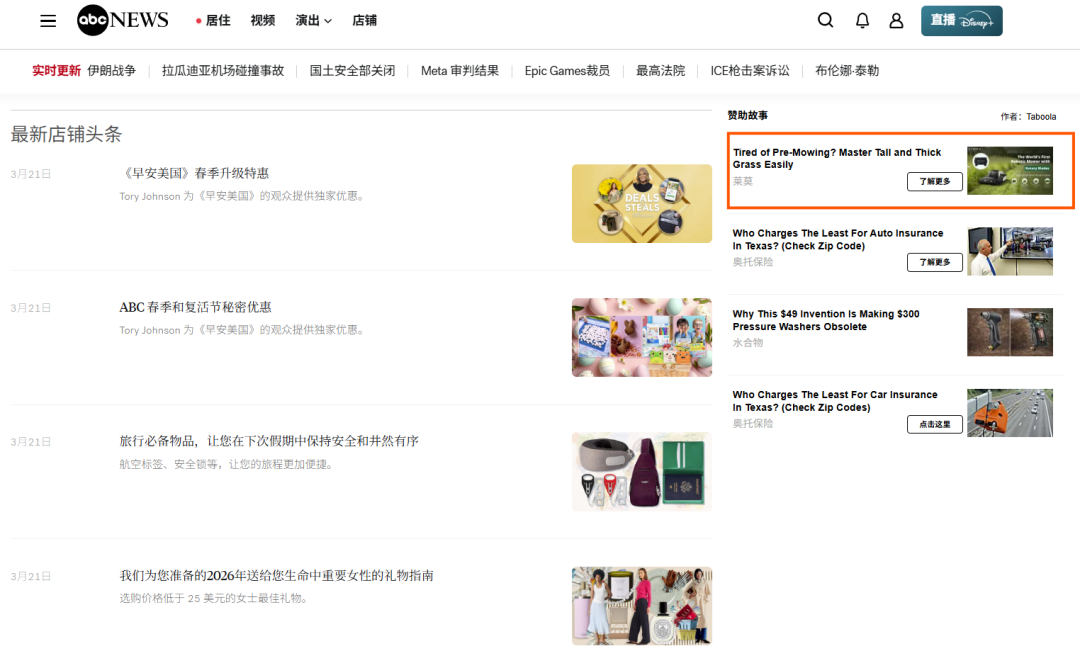The height and width of the screenshot is (651, 1080).
Task: Open notifications bell icon
Action: pos(862,20)
